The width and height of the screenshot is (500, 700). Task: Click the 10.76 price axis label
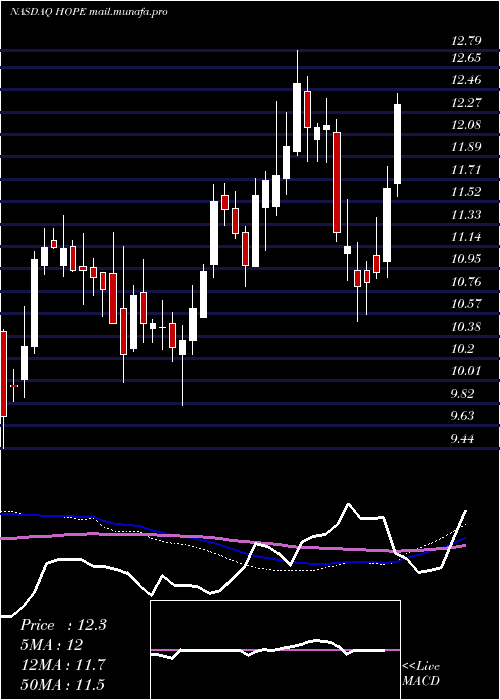click(x=466, y=282)
